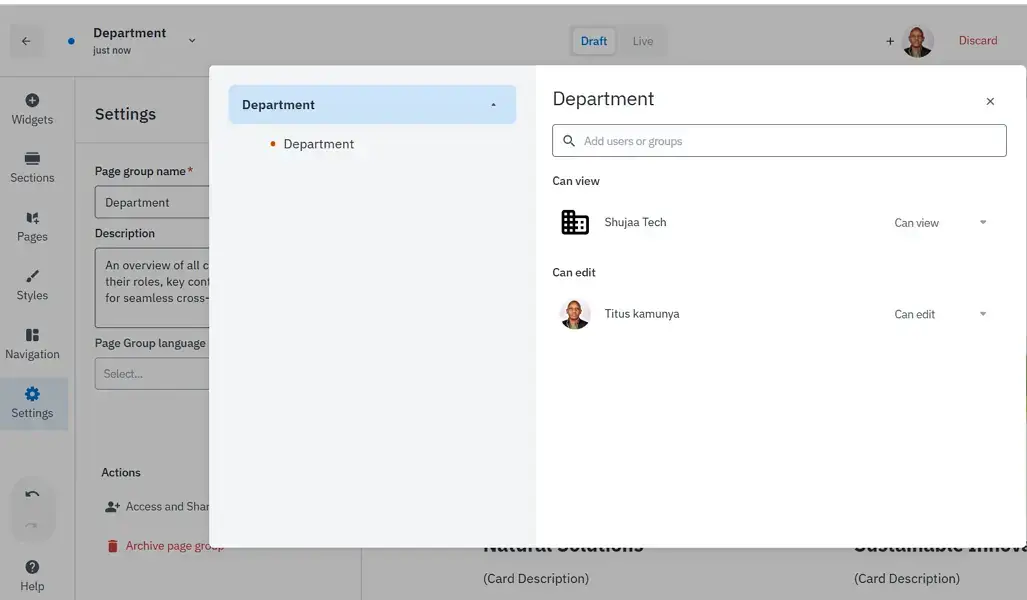Click the undo arrow icon

pyautogui.click(x=32, y=495)
